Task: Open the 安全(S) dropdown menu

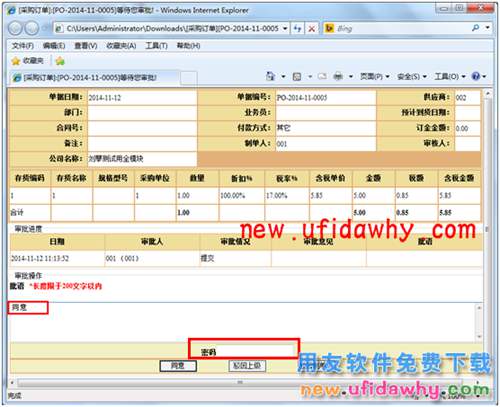Action: [412, 77]
